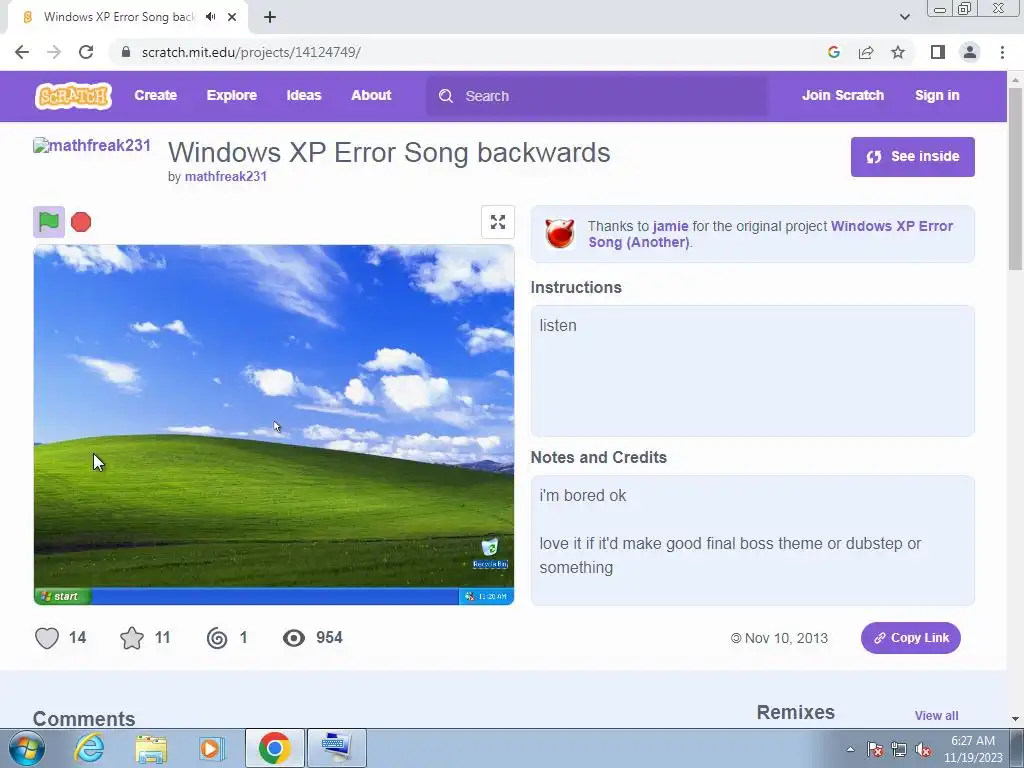Screen dimensions: 1024x768
Task: Enter fullscreen mode for the project stage
Action: (x=498, y=222)
